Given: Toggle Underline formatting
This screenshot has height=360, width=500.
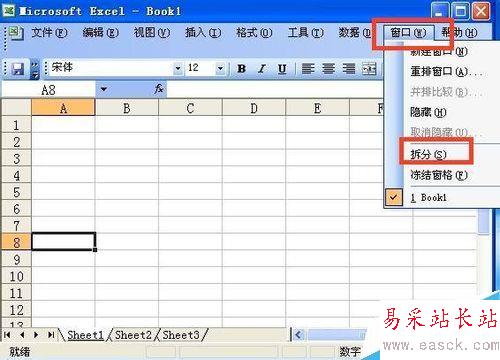Looking at the screenshot, I should coord(282,69).
